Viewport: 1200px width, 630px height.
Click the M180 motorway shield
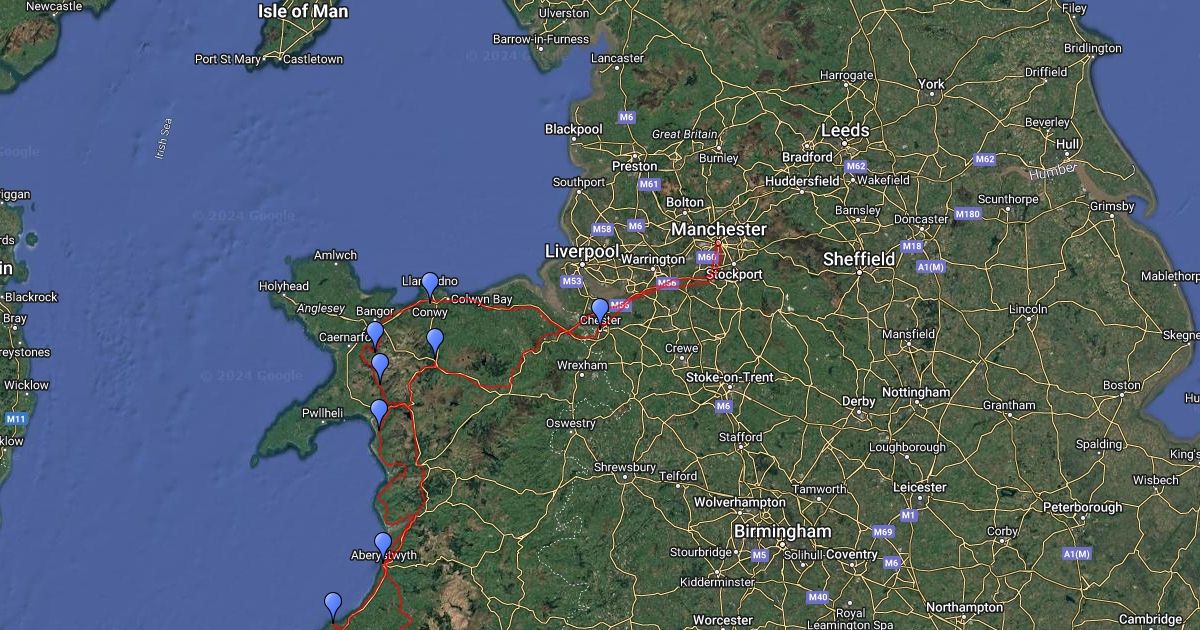click(x=967, y=213)
